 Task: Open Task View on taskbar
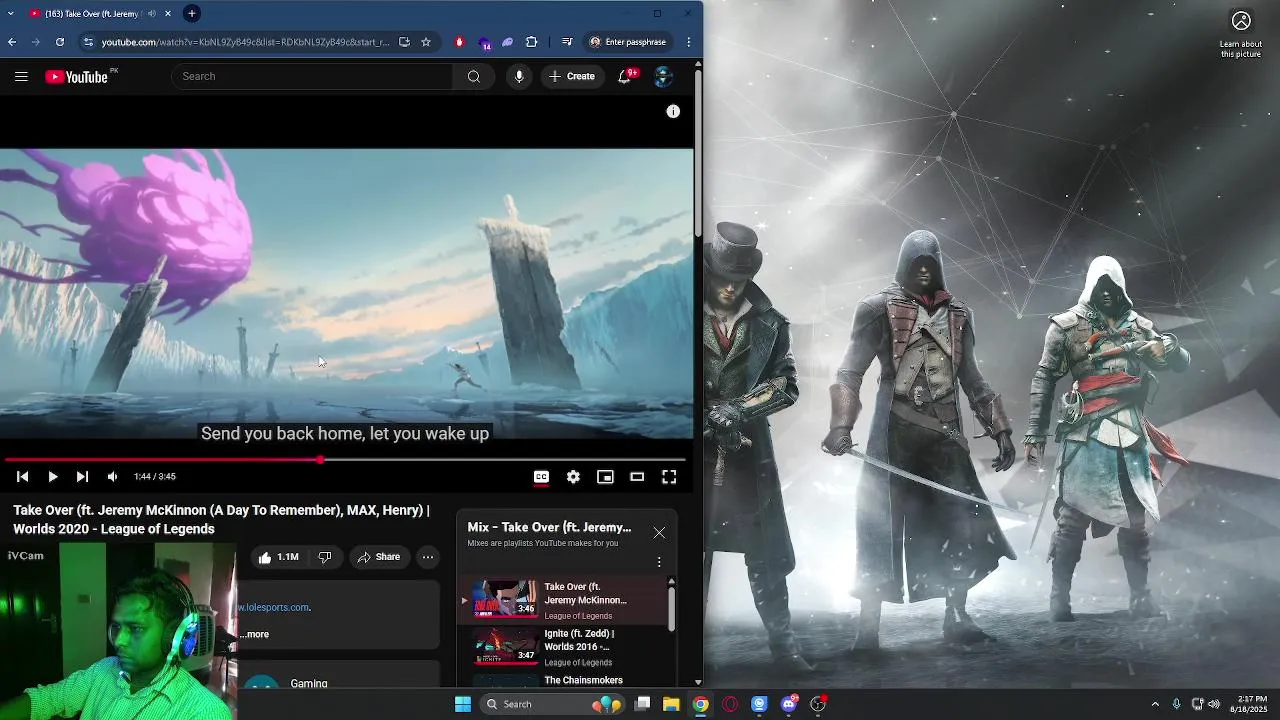point(643,704)
